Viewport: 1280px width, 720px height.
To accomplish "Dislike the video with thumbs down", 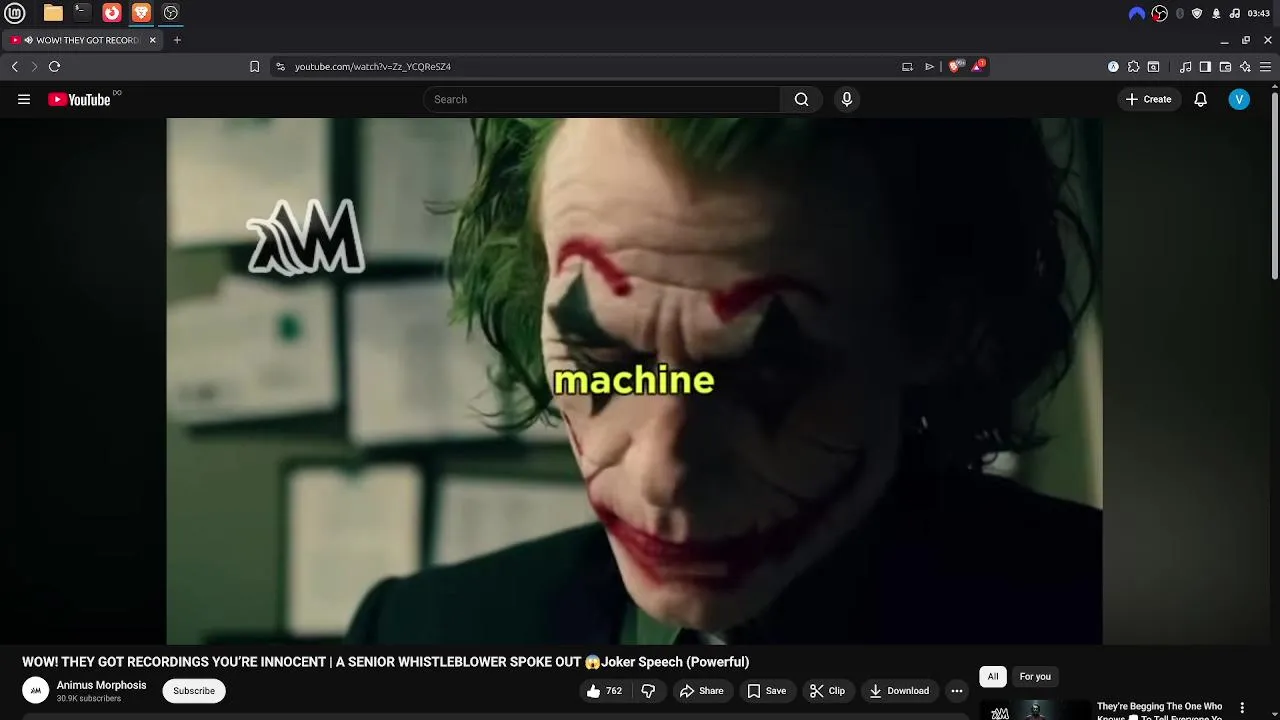I will point(648,691).
